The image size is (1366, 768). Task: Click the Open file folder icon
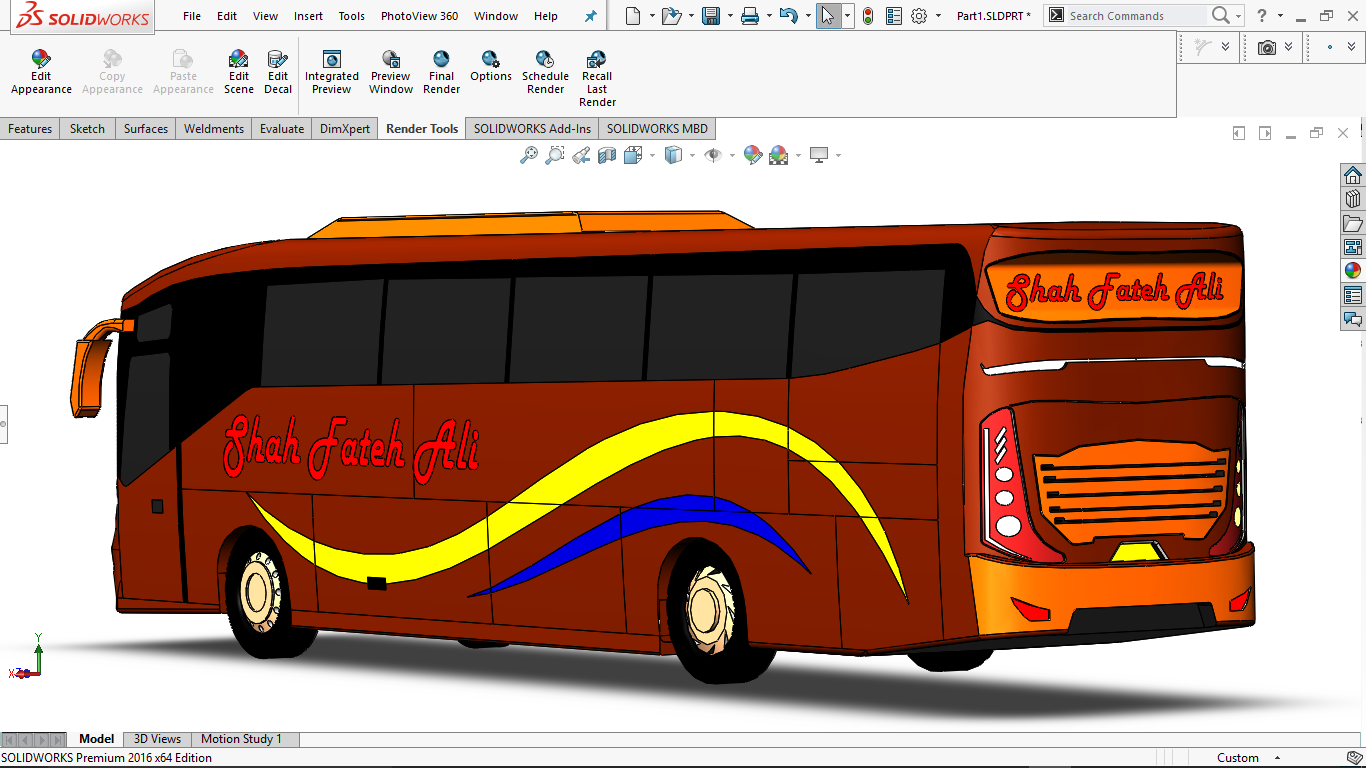(671, 16)
